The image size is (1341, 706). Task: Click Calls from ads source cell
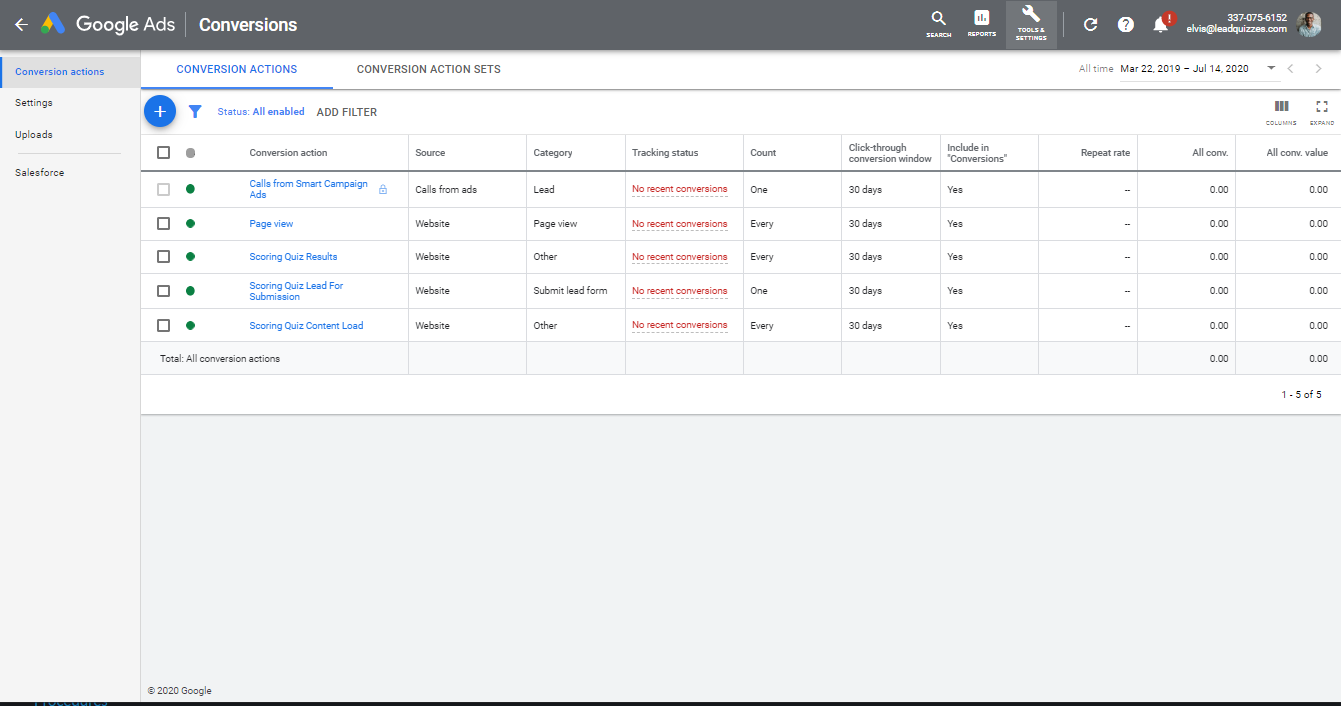point(446,189)
